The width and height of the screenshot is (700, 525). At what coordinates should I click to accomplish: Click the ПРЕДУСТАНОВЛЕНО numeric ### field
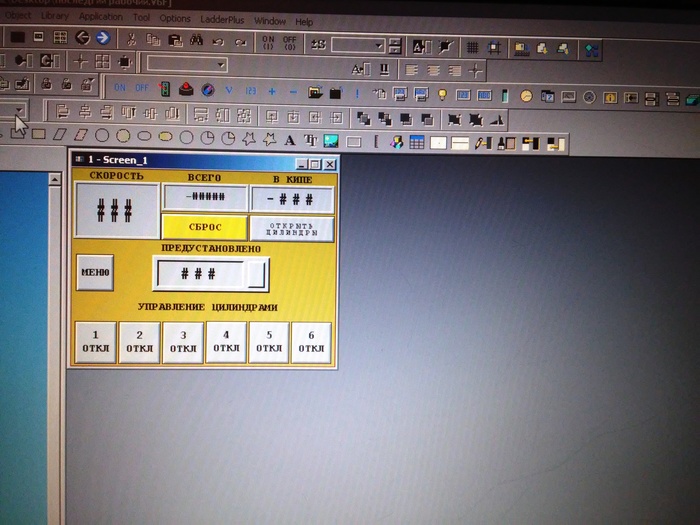[x=199, y=273]
